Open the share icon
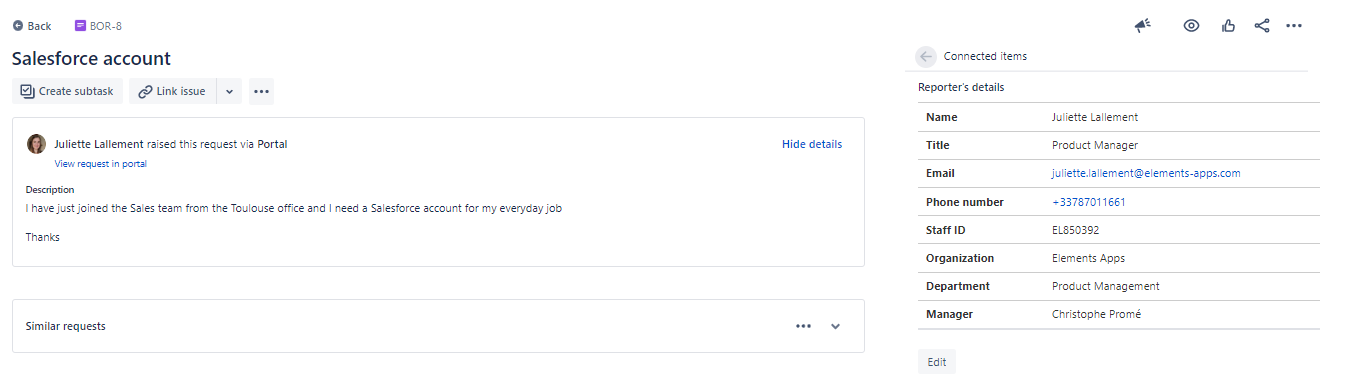The image size is (1345, 384). click(x=1261, y=26)
